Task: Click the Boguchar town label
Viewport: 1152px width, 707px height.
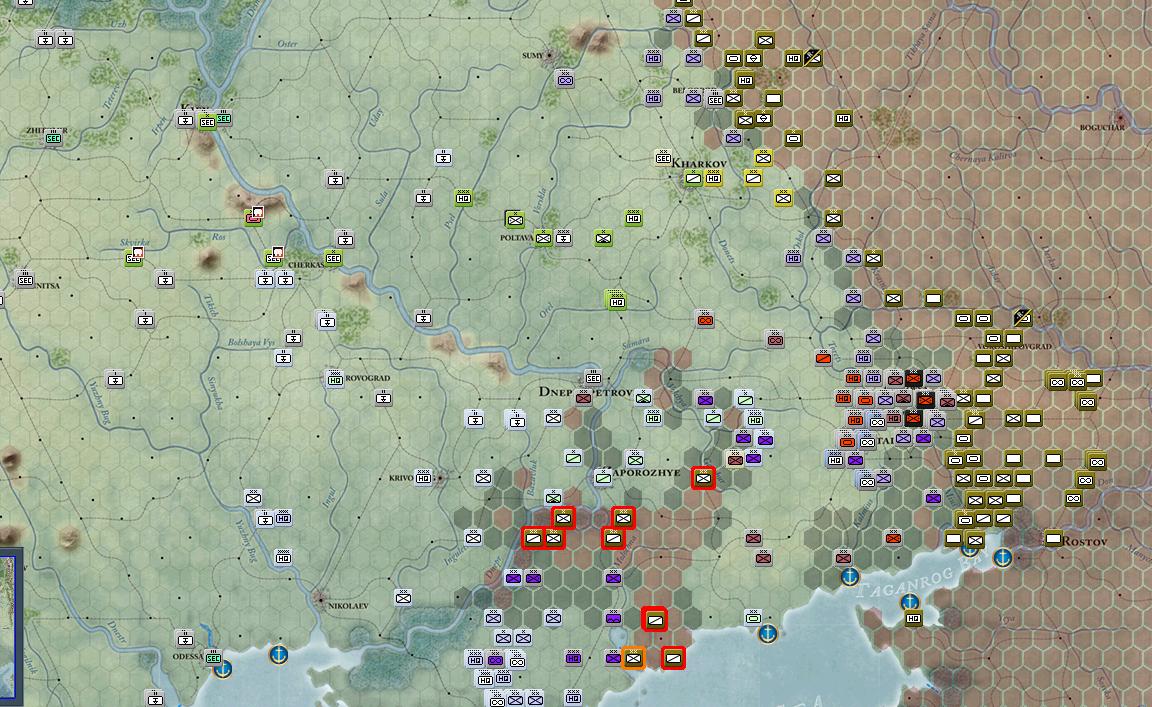Action: tap(1102, 127)
